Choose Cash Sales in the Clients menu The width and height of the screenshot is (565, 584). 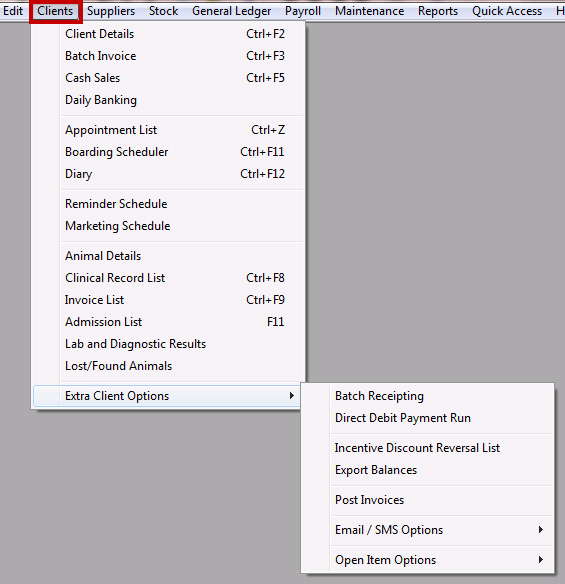[x=168, y=78]
